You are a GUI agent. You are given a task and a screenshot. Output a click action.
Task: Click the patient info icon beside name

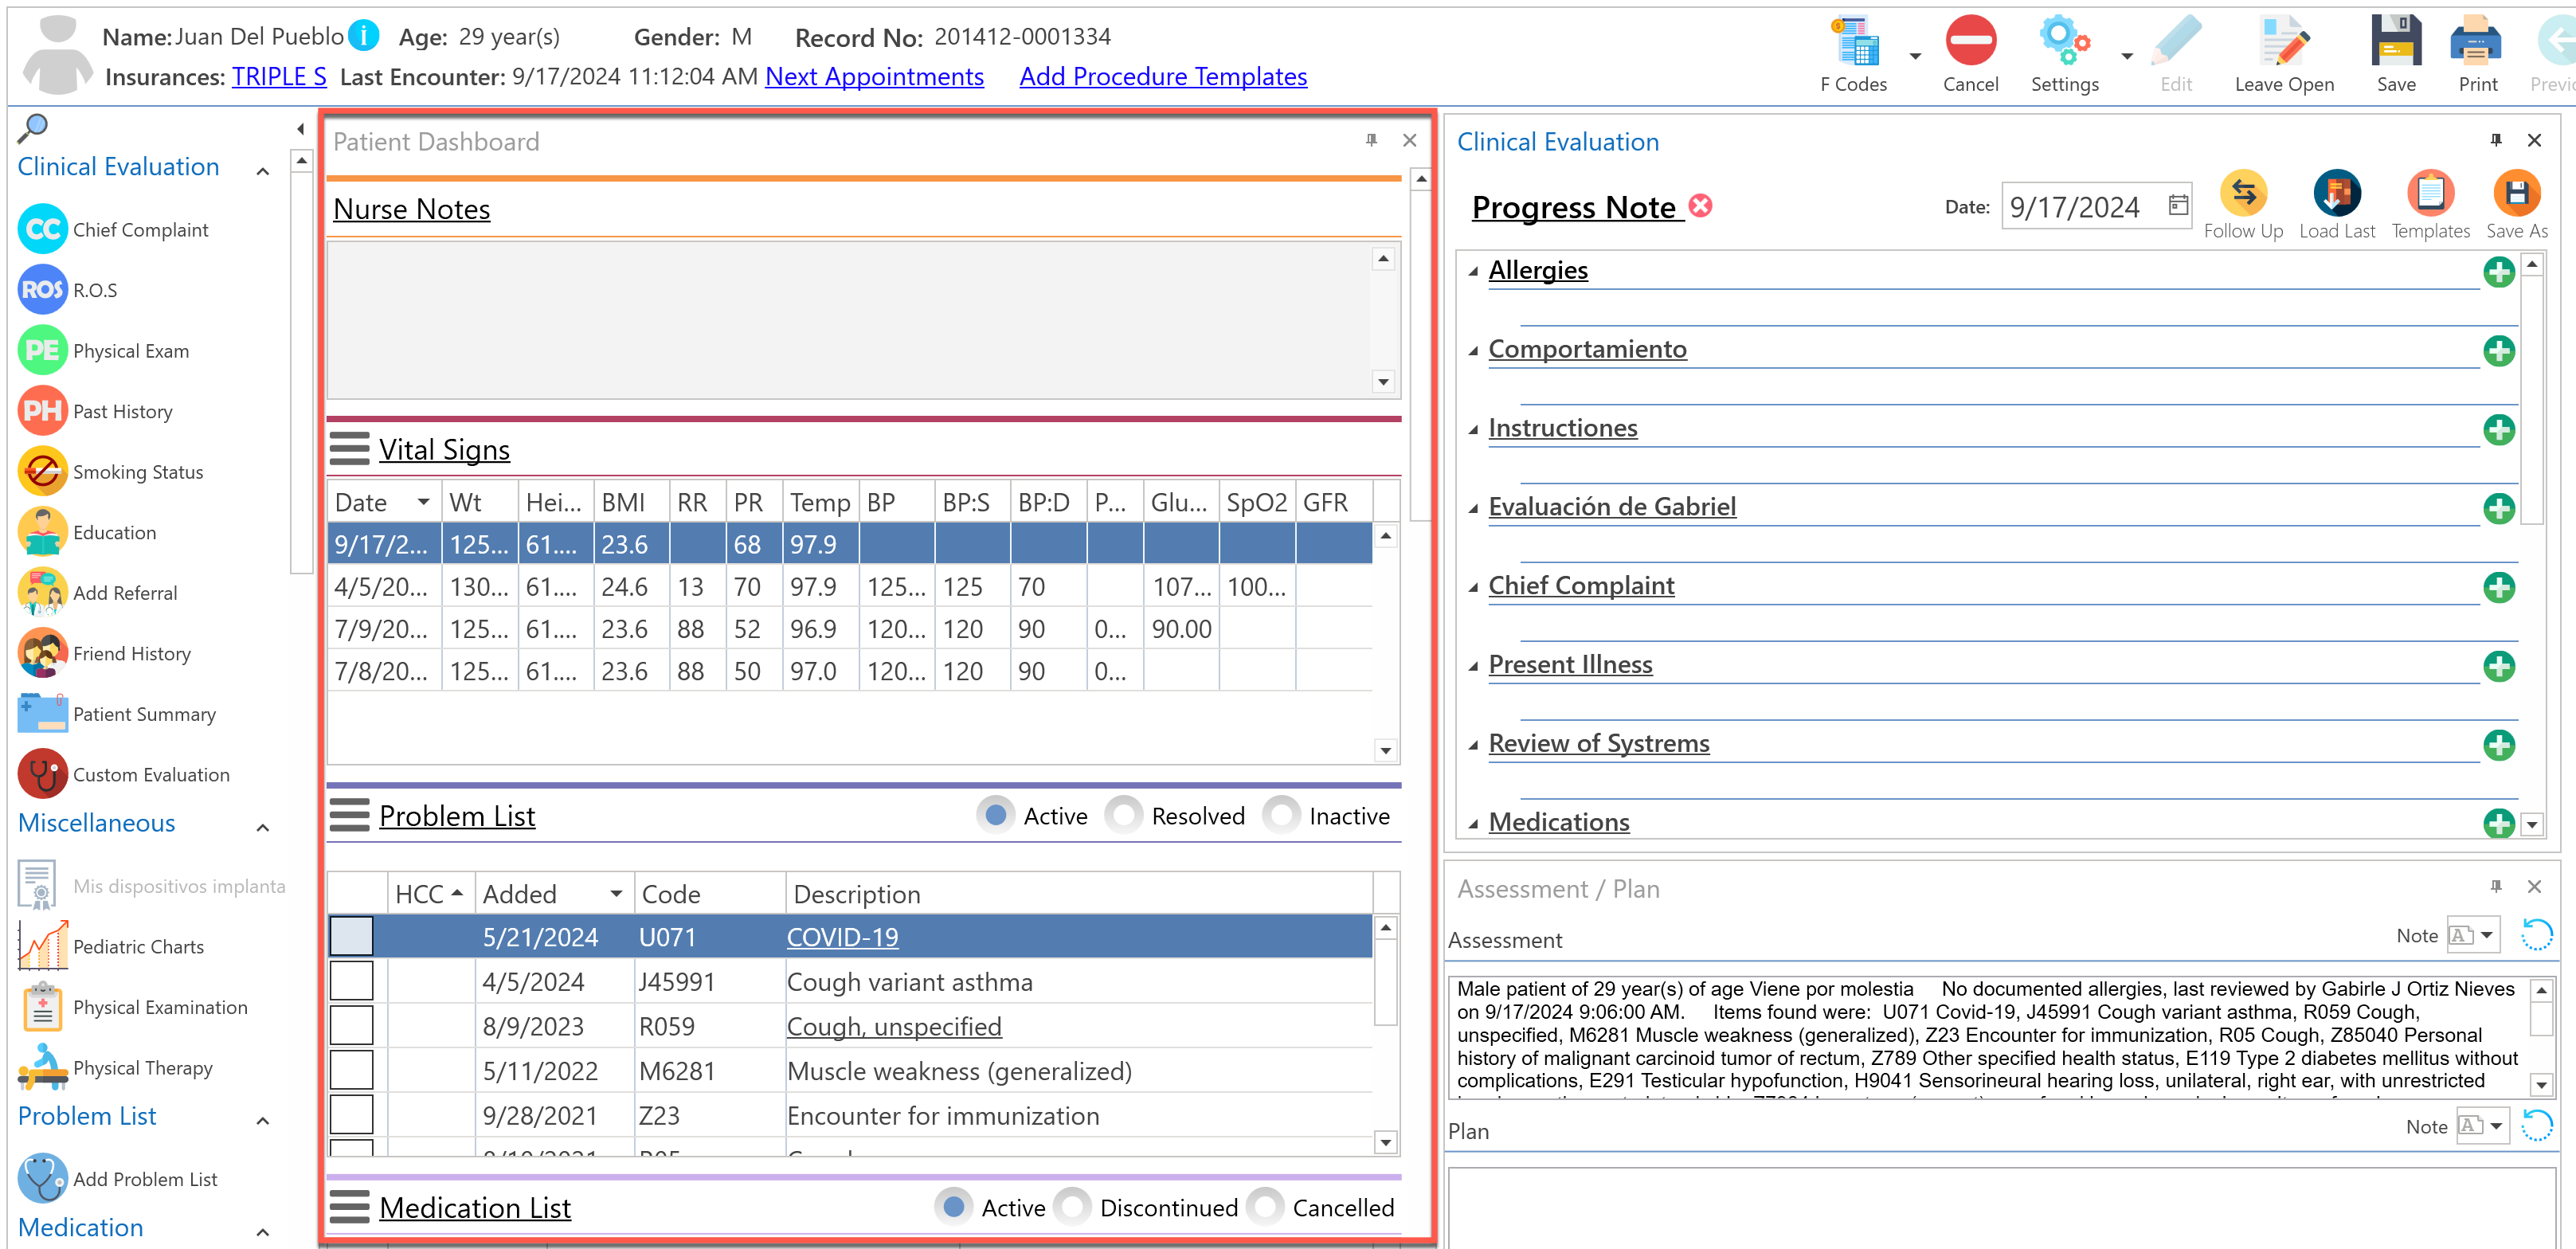click(364, 36)
